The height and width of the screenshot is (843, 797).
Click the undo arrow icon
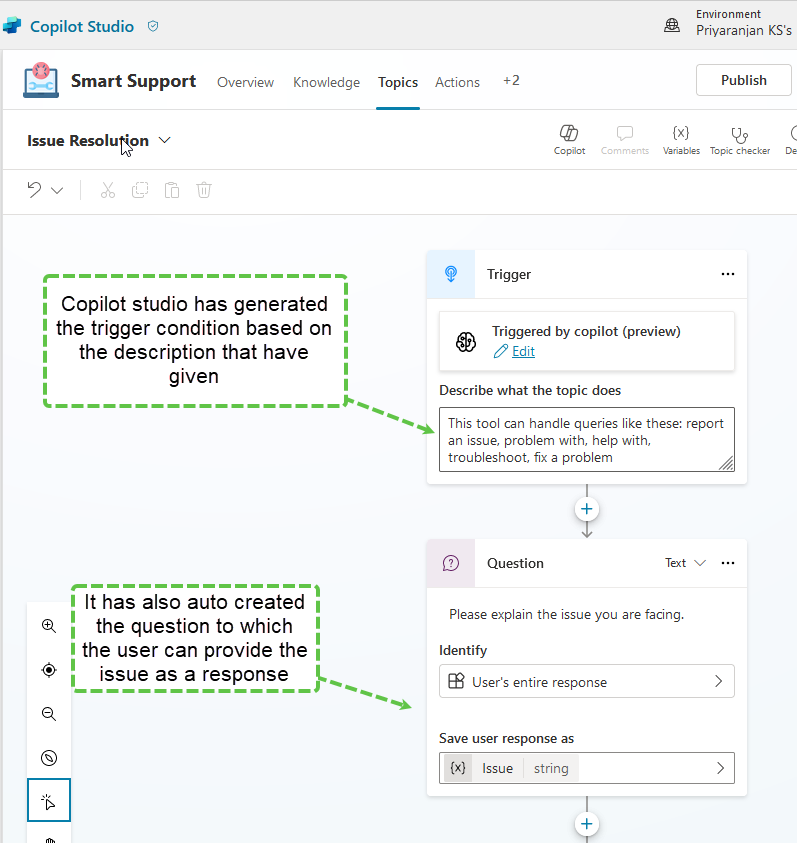click(x=35, y=190)
